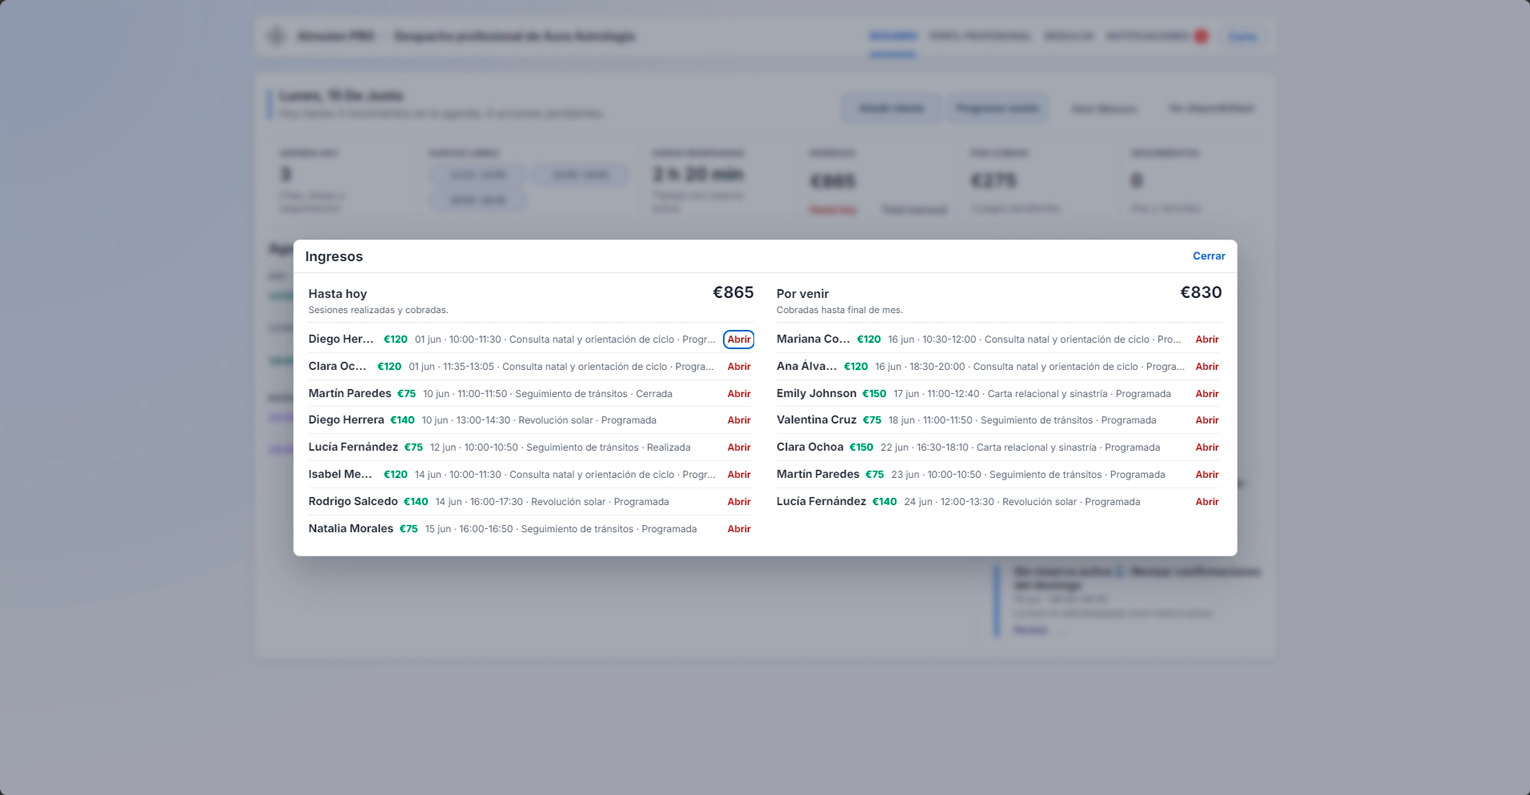Open Mariana's 16 jun upcoming session
The width and height of the screenshot is (1530, 795).
coord(1207,340)
